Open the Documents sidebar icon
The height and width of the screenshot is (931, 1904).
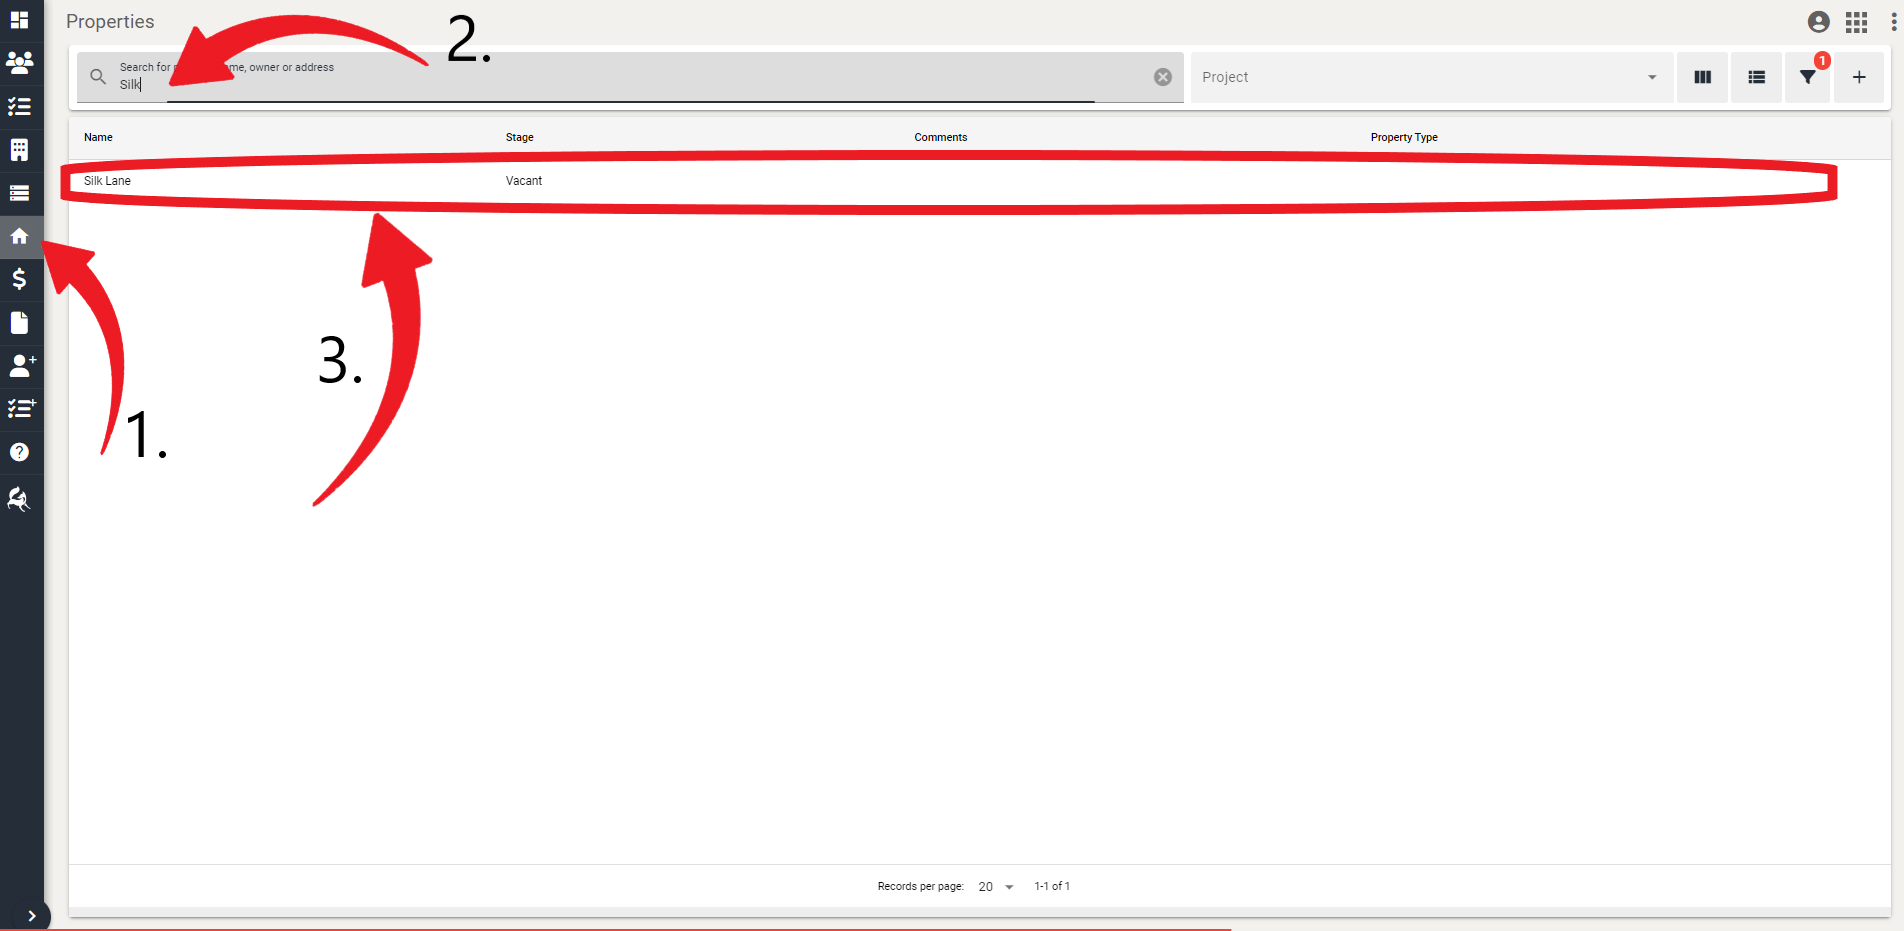click(x=20, y=322)
